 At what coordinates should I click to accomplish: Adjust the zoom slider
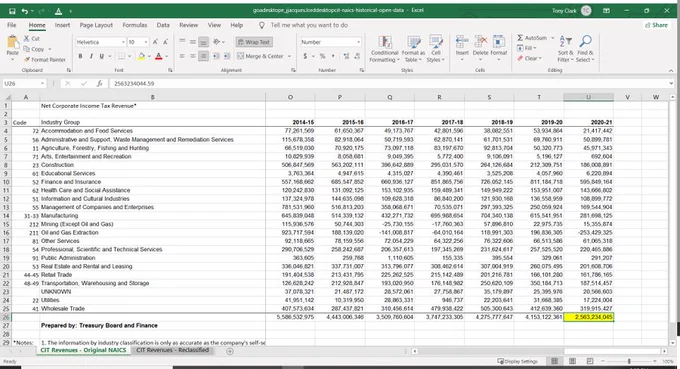[629, 361]
